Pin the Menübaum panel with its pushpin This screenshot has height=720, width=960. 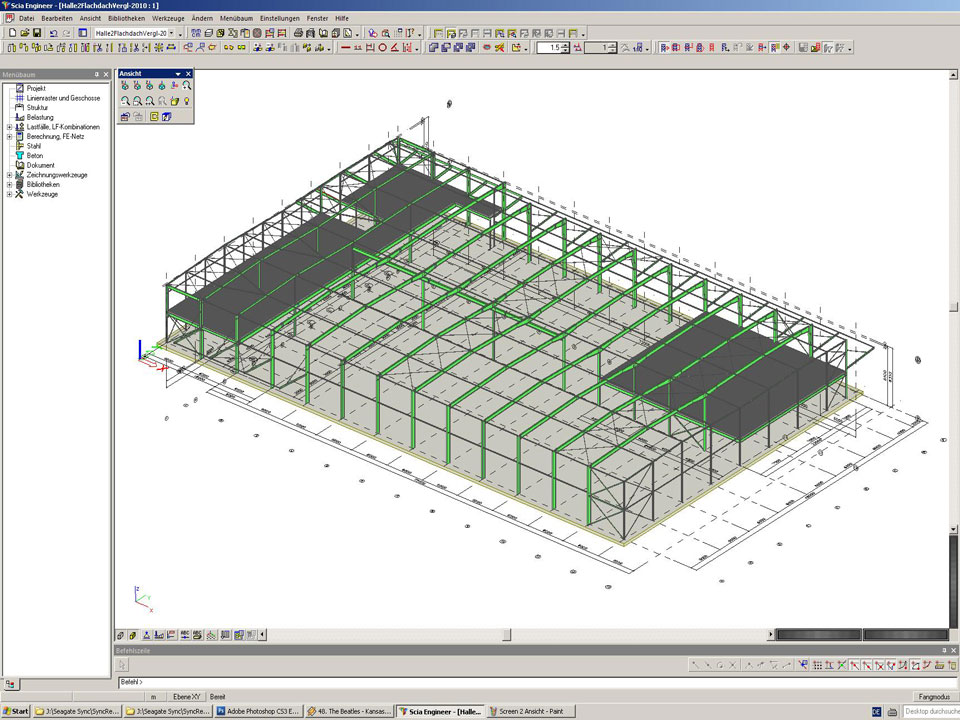[96, 75]
